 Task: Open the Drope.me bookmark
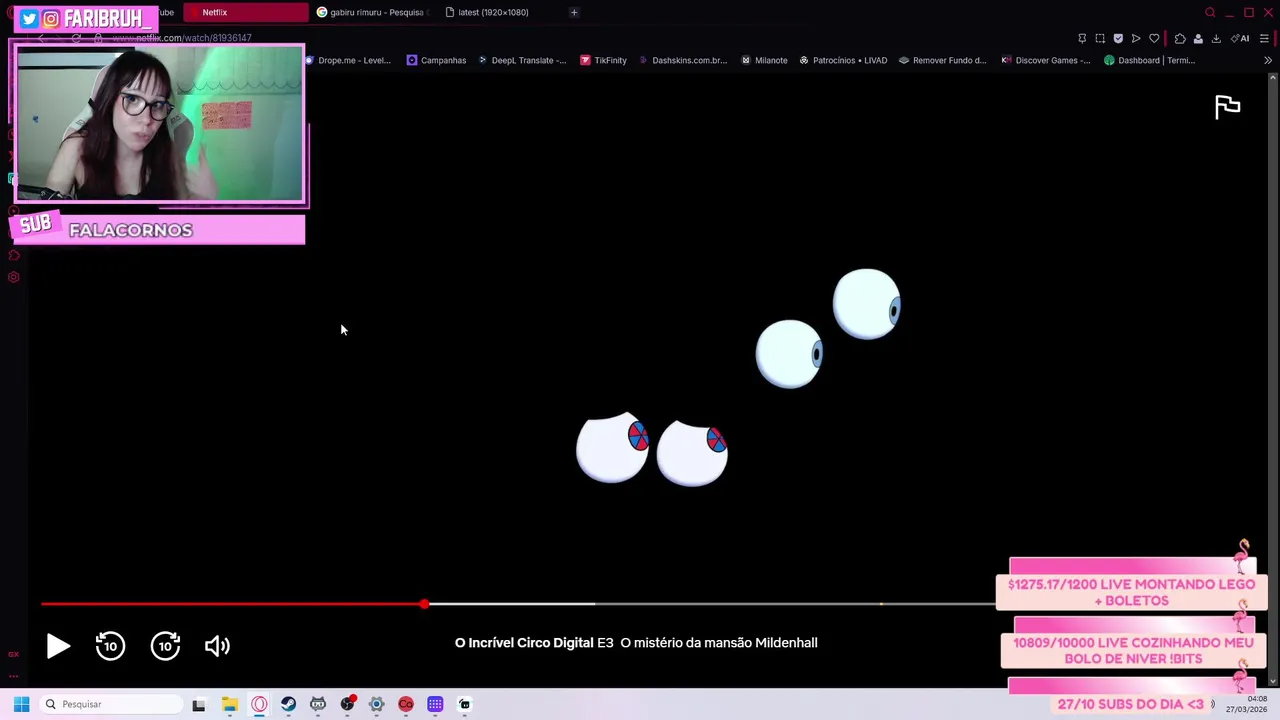(x=347, y=60)
